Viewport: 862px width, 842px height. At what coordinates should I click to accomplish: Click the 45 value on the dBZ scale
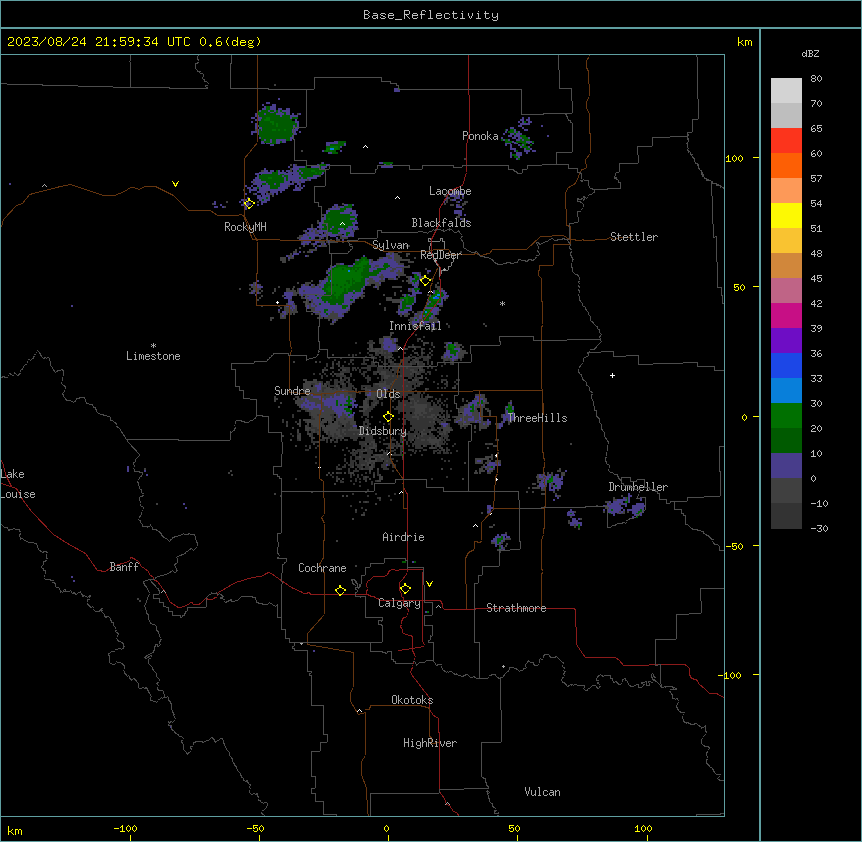point(816,279)
